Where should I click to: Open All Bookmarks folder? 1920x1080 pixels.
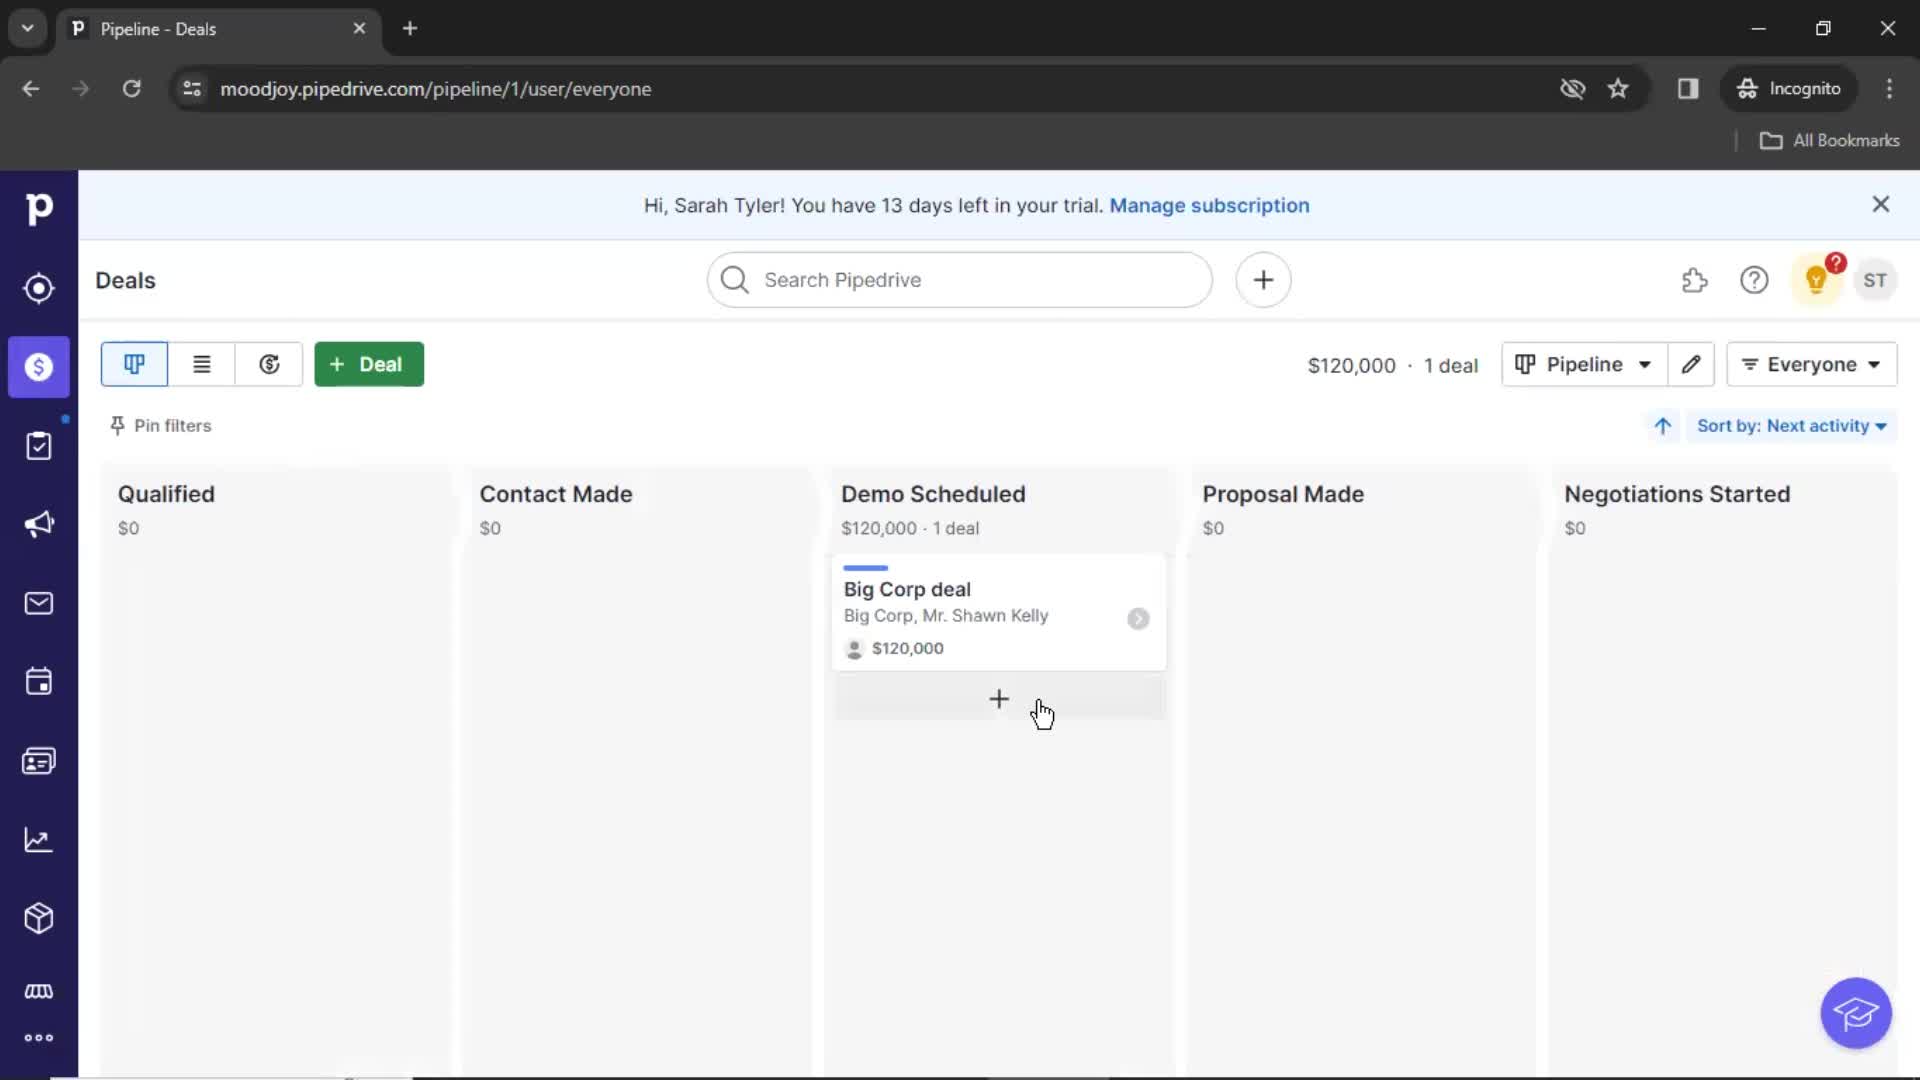point(1829,141)
